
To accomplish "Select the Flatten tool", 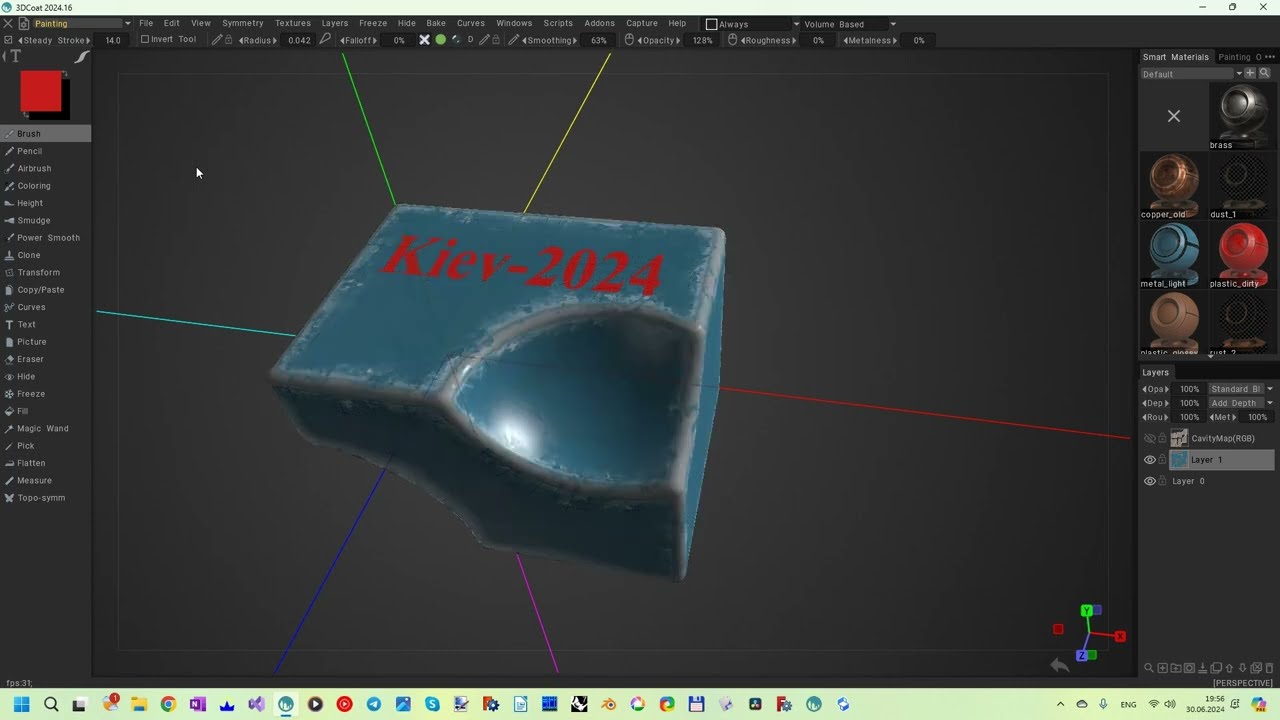I will (45, 463).
